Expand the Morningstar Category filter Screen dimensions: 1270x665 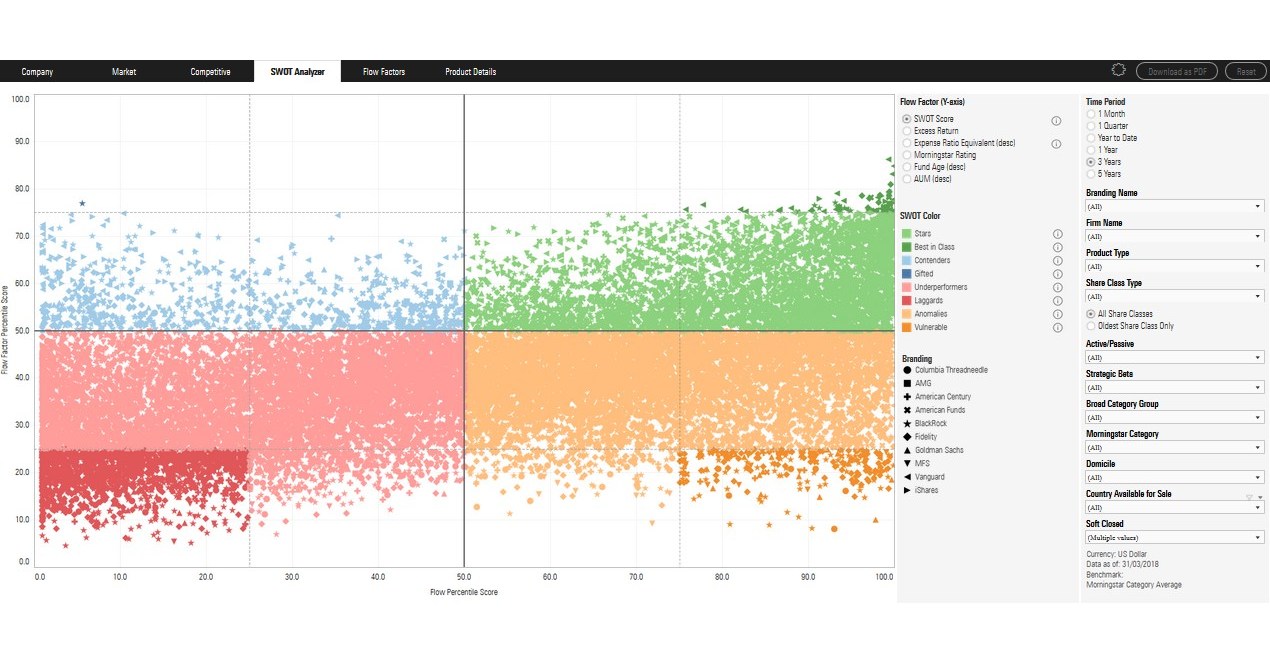(x=1172, y=447)
